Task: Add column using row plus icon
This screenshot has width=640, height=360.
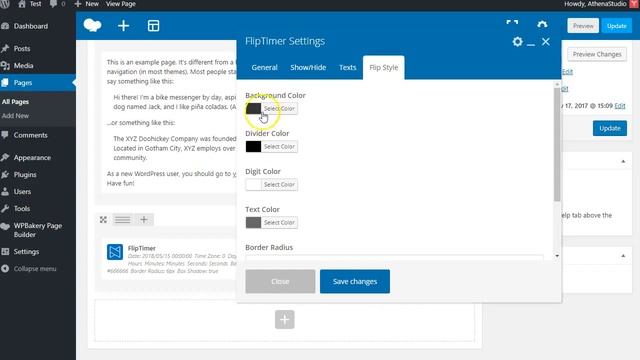Action: pos(144,220)
